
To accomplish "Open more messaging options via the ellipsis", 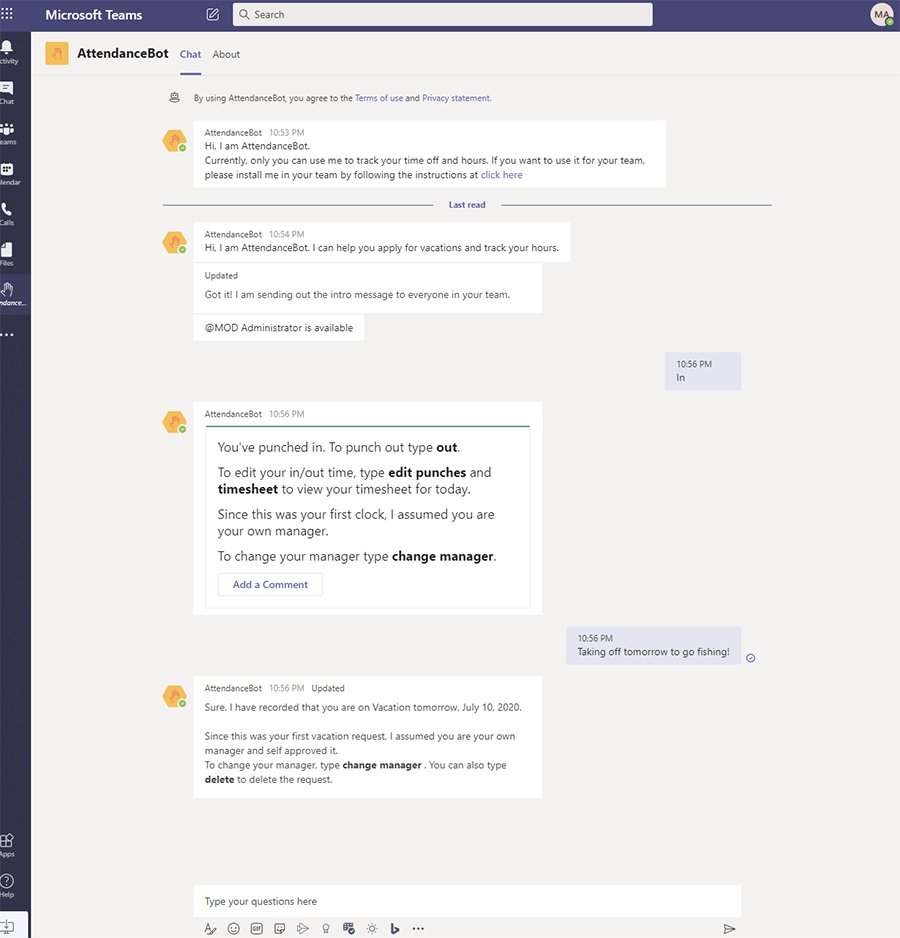I will [x=418, y=928].
